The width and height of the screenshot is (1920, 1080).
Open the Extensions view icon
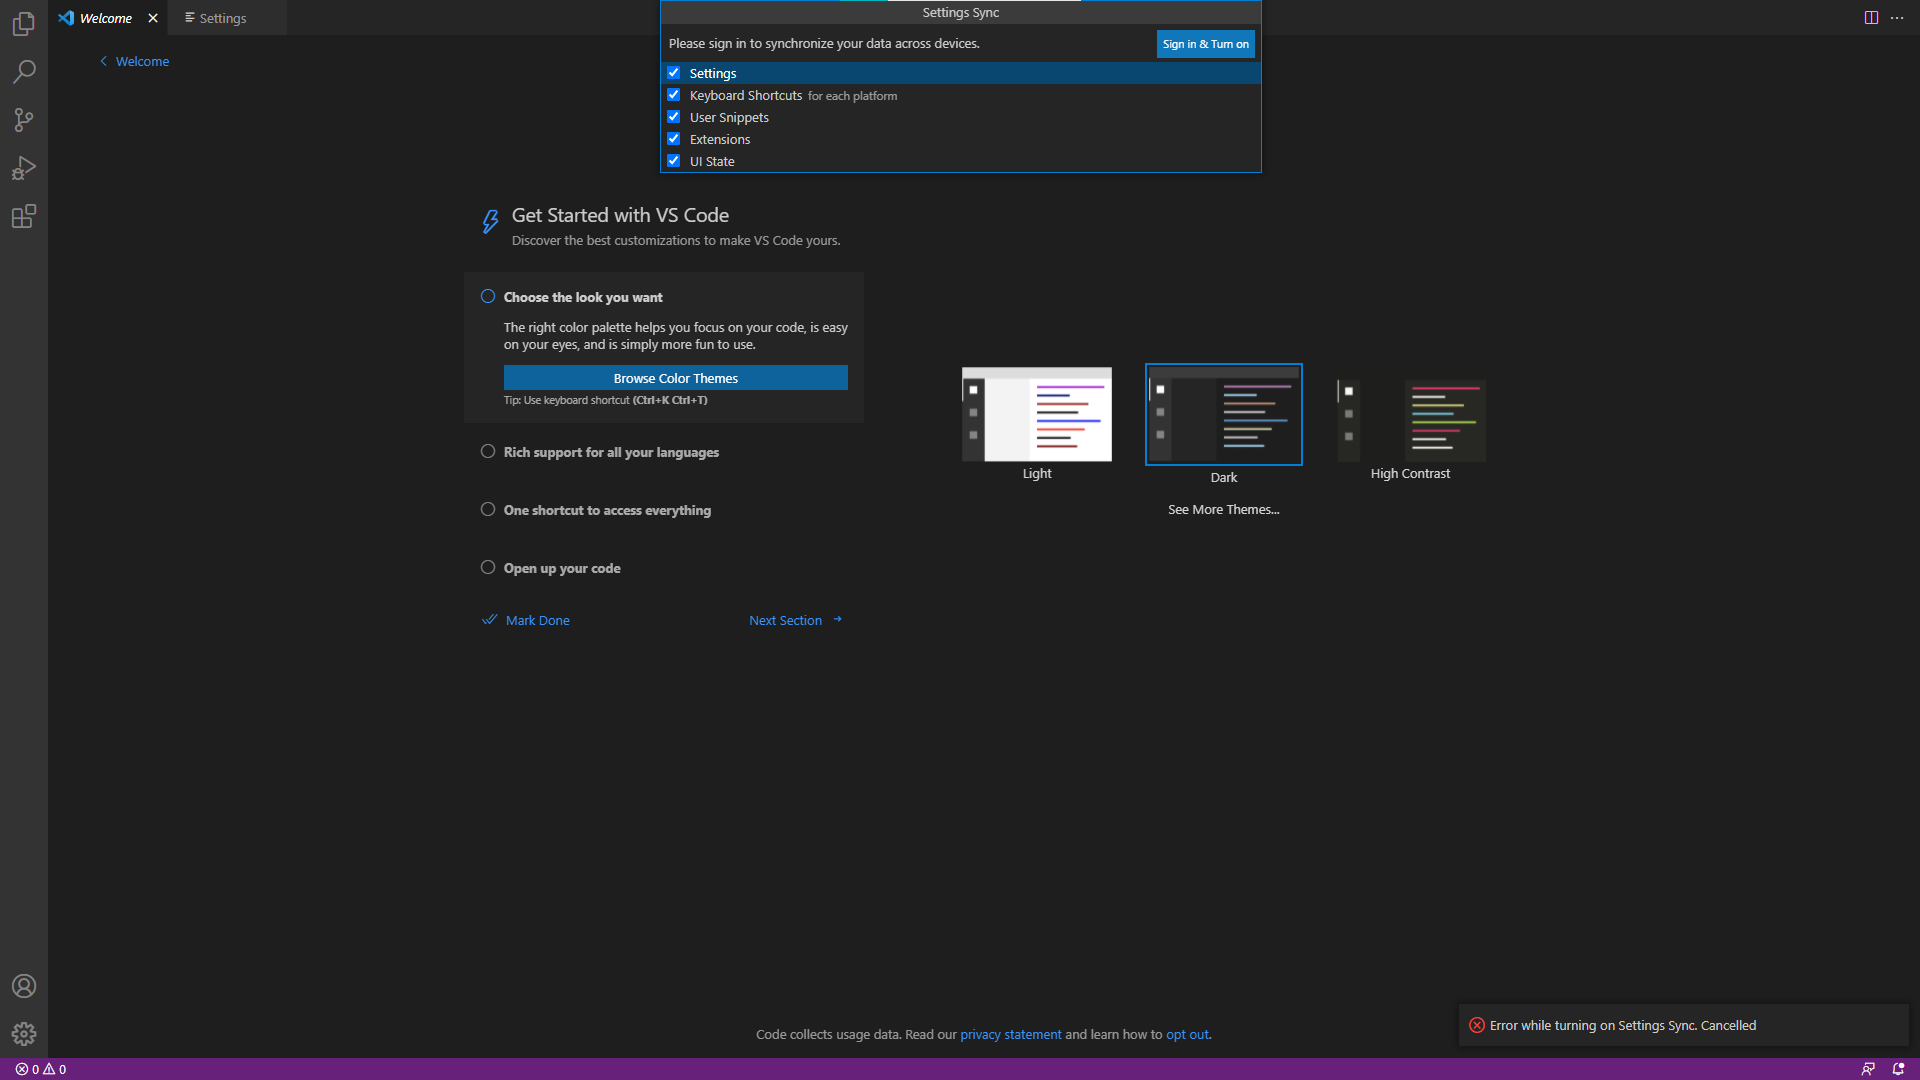pyautogui.click(x=24, y=216)
